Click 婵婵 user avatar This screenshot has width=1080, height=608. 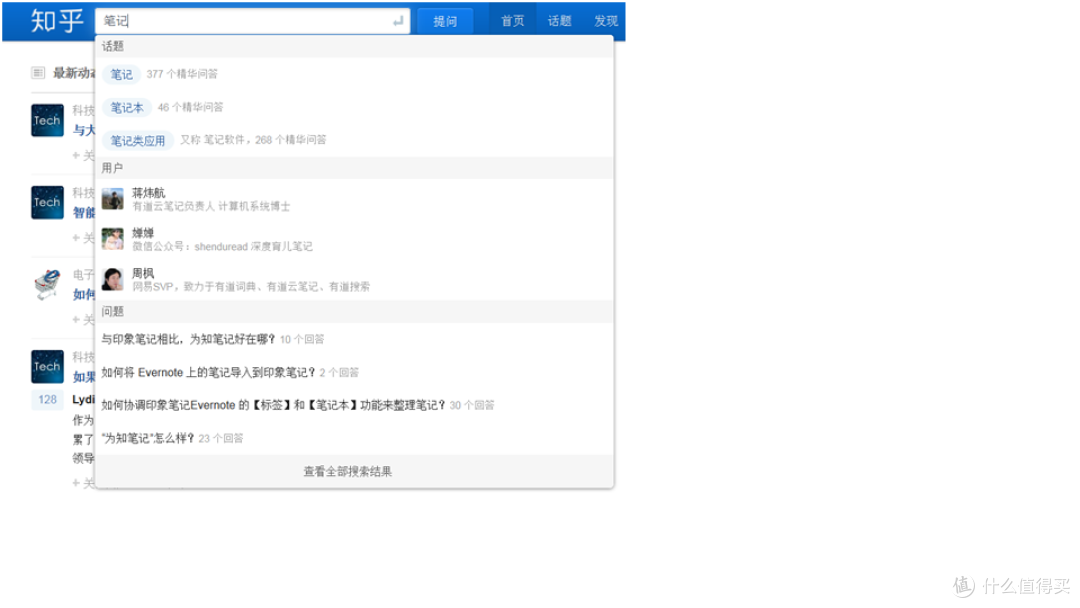[112, 239]
